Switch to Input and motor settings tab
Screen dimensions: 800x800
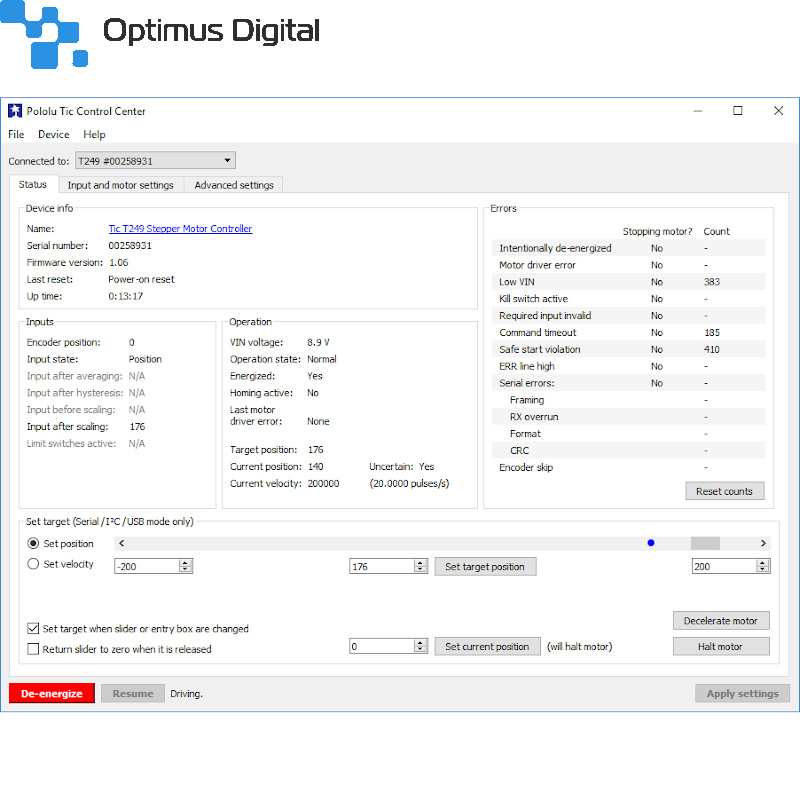(120, 185)
